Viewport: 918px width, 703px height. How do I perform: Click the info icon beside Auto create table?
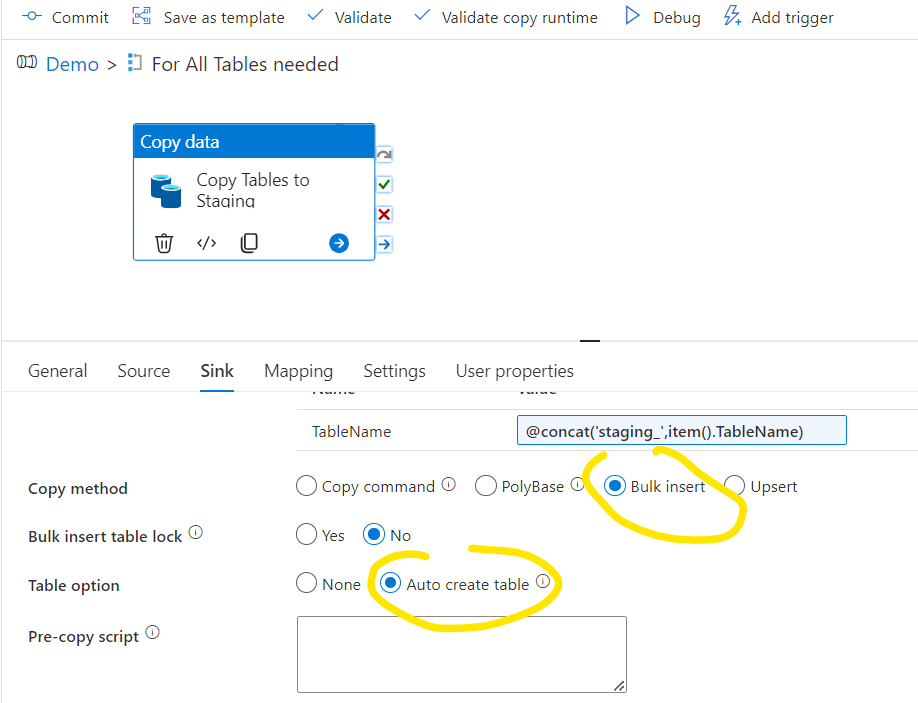coord(543,581)
